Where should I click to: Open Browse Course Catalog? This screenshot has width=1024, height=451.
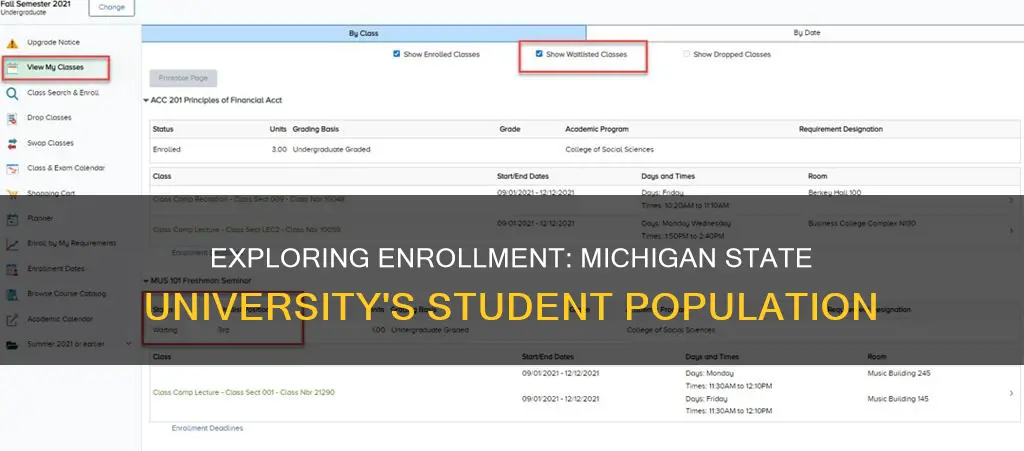pyautogui.click(x=67, y=294)
